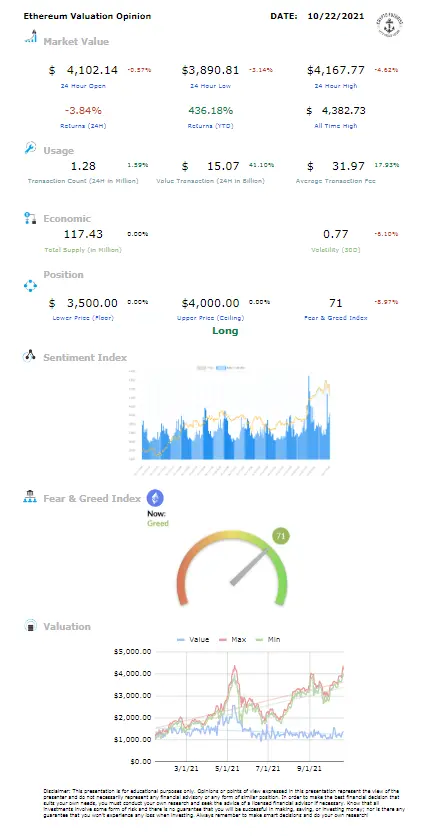Click the Sentiment Index bar chart
This screenshot has width=437, height=837.
coord(231,419)
